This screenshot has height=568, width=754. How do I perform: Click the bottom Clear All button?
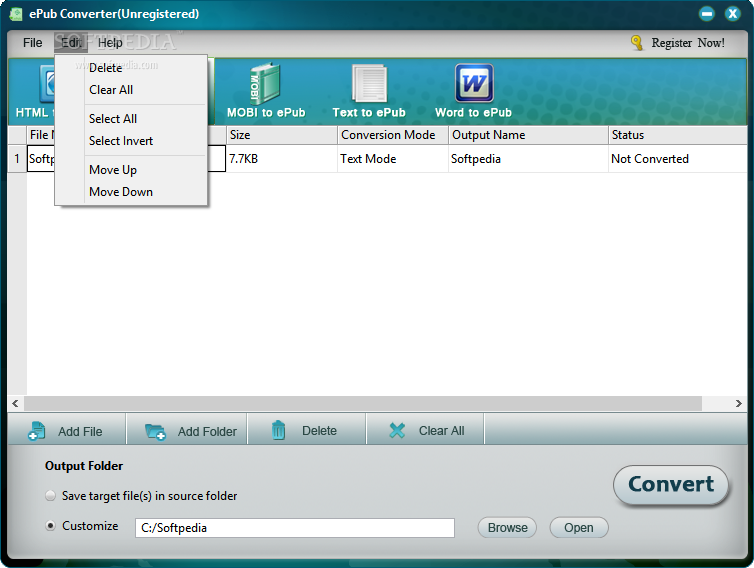coord(425,430)
